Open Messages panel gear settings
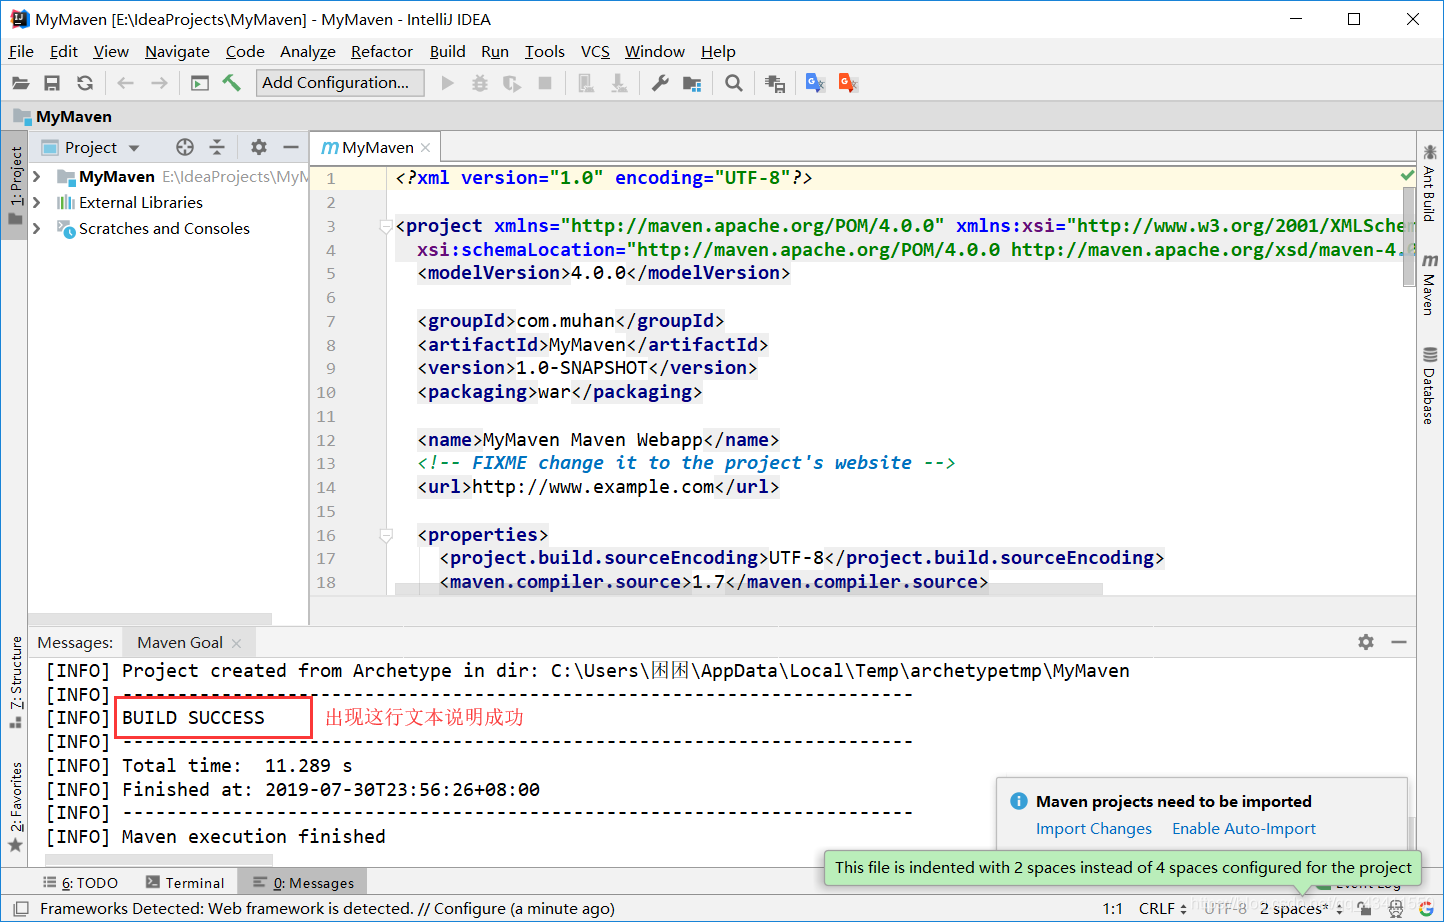Viewport: 1444px width, 922px height. click(1366, 642)
